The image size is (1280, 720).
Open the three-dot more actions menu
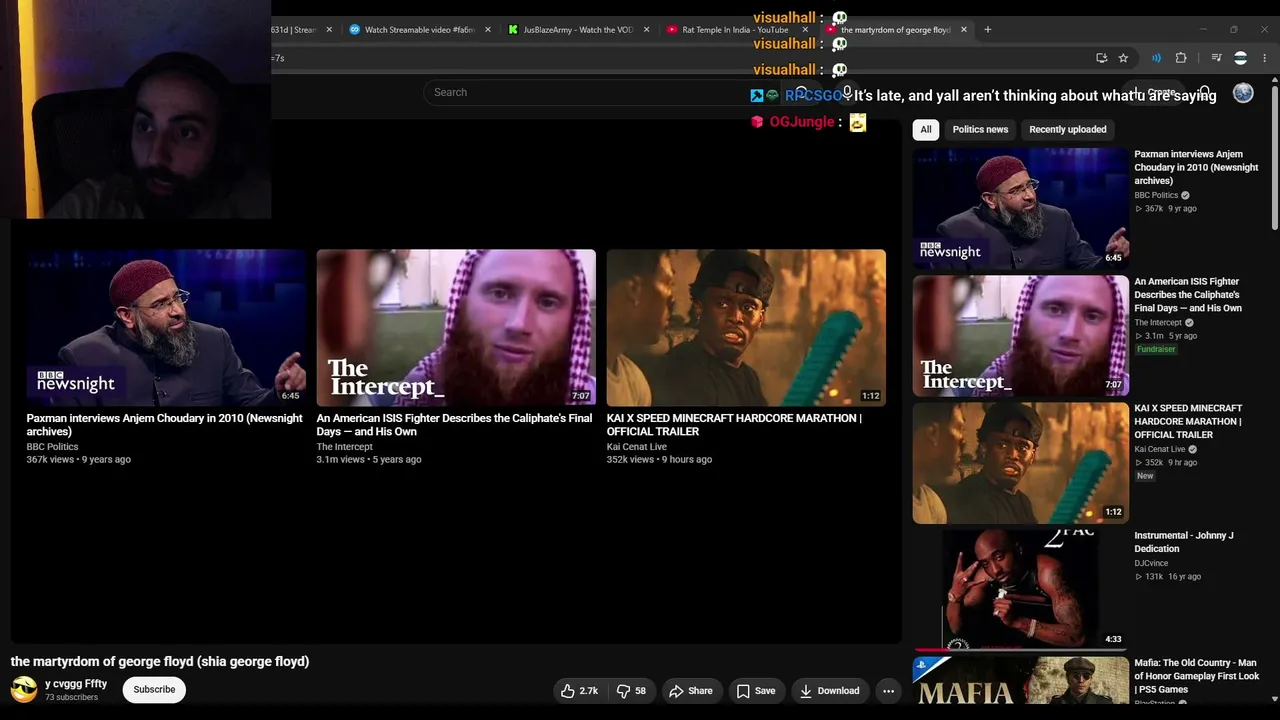coord(888,691)
